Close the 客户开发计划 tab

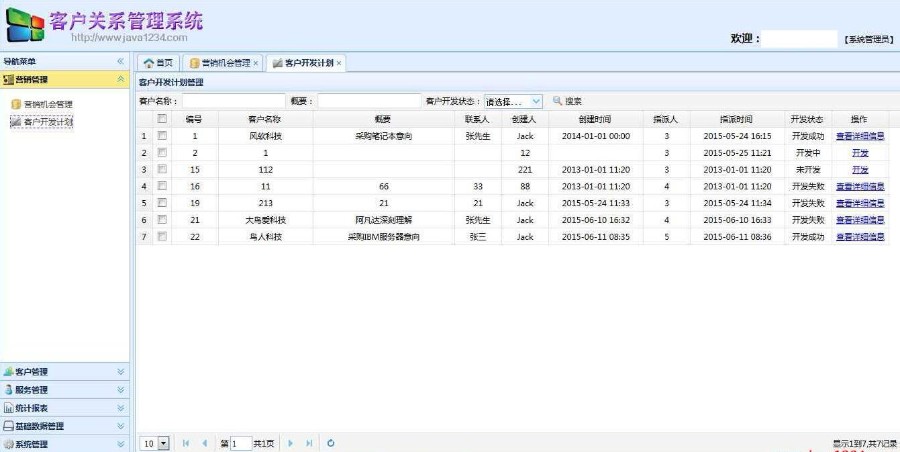coord(339,63)
